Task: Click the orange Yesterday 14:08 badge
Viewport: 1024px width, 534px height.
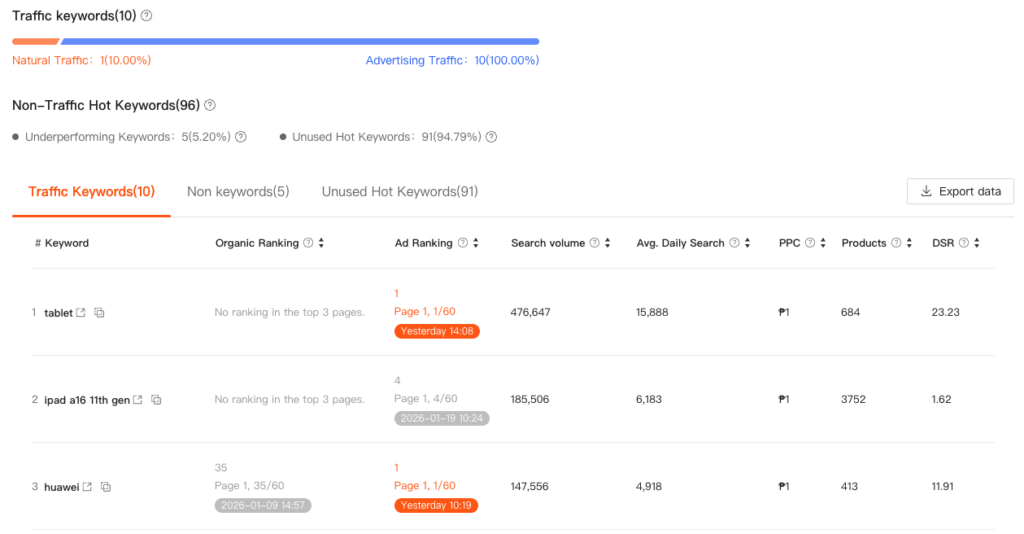Action: (437, 331)
